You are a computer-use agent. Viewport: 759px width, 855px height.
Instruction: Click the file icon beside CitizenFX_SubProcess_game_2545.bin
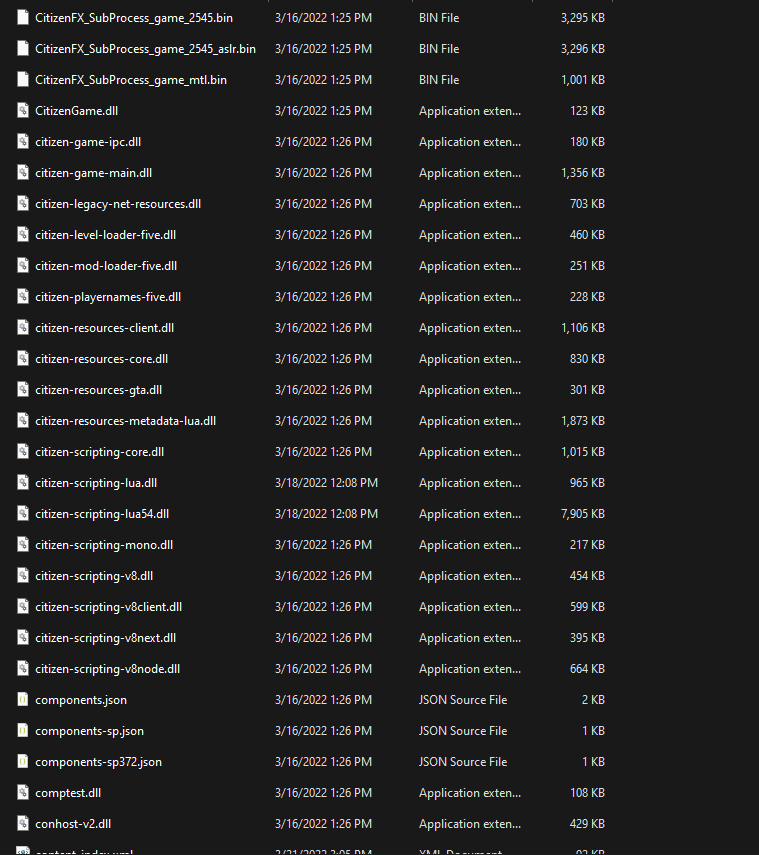[23, 17]
